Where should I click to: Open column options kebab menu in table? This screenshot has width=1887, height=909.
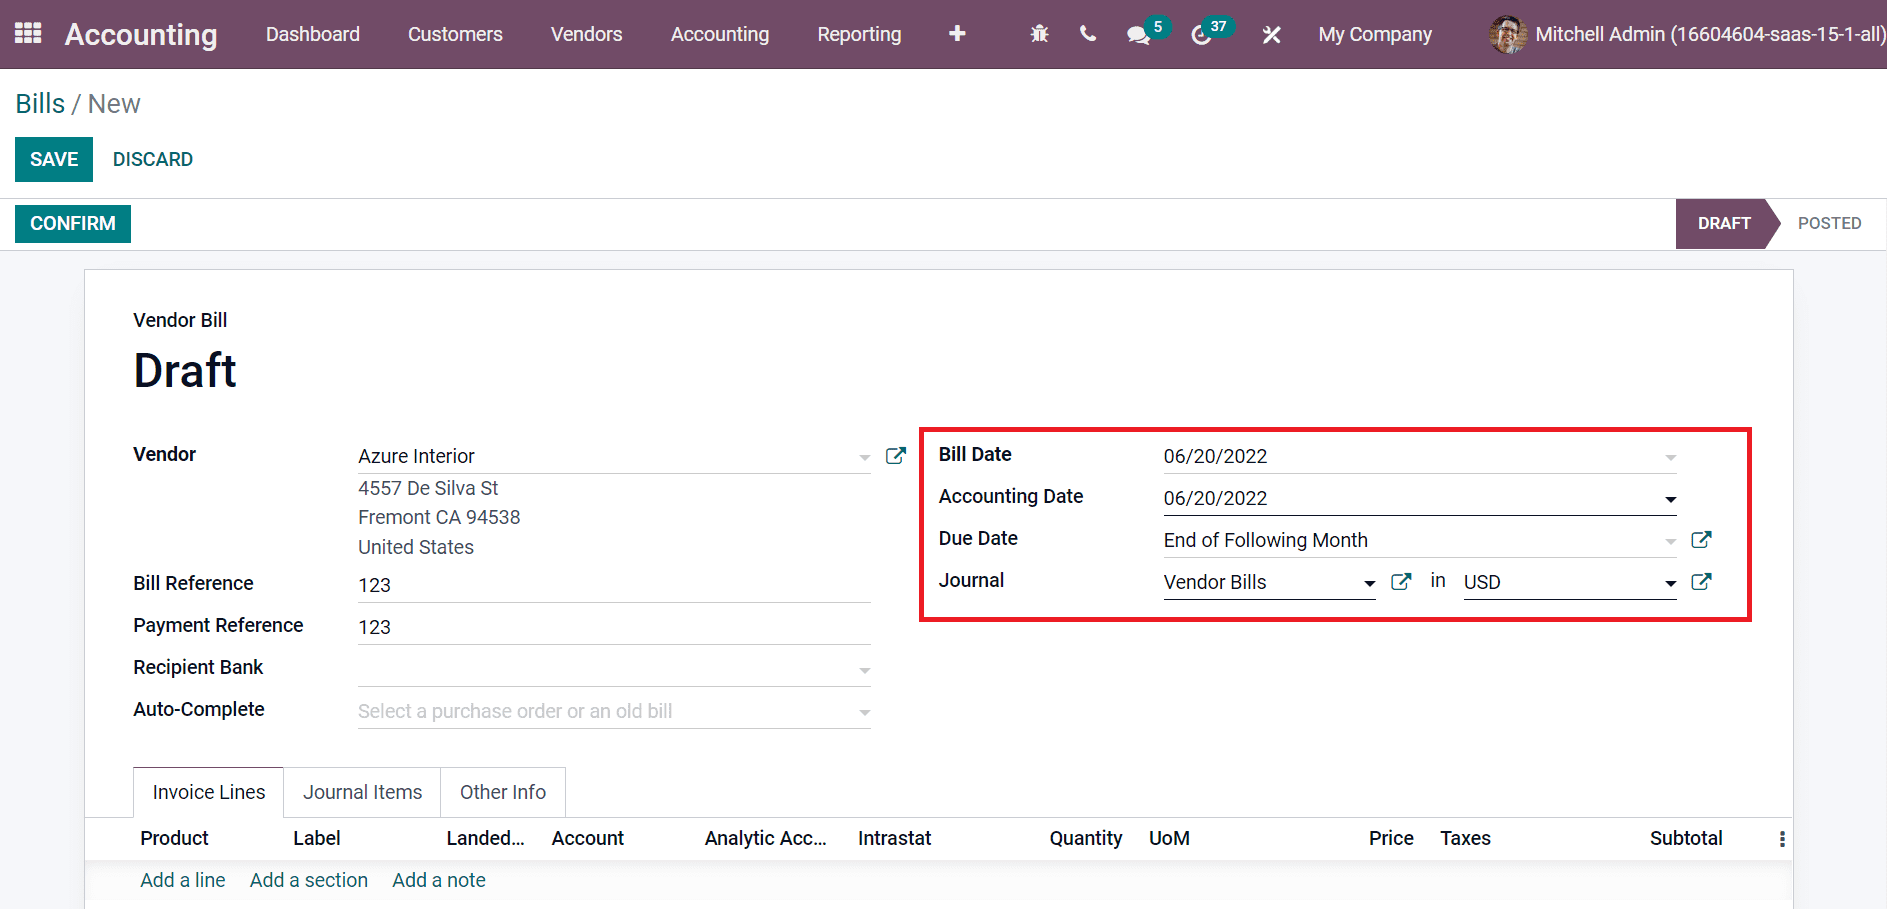point(1781,839)
